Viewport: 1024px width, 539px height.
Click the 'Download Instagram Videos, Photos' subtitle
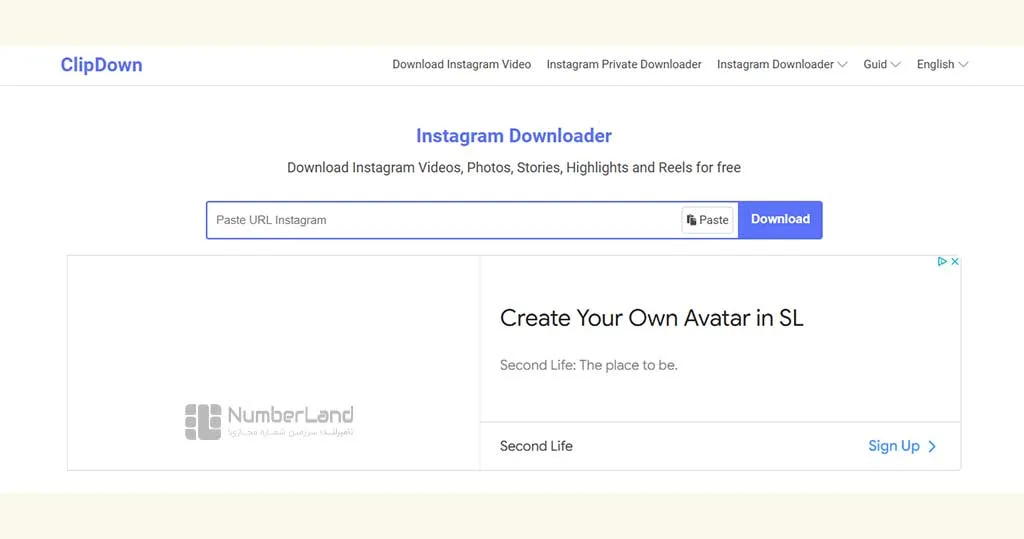pos(514,168)
